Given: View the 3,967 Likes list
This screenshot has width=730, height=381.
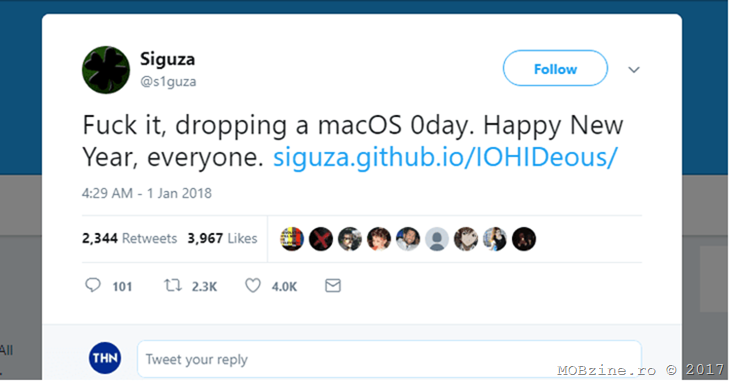Looking at the screenshot, I should click(x=223, y=238).
